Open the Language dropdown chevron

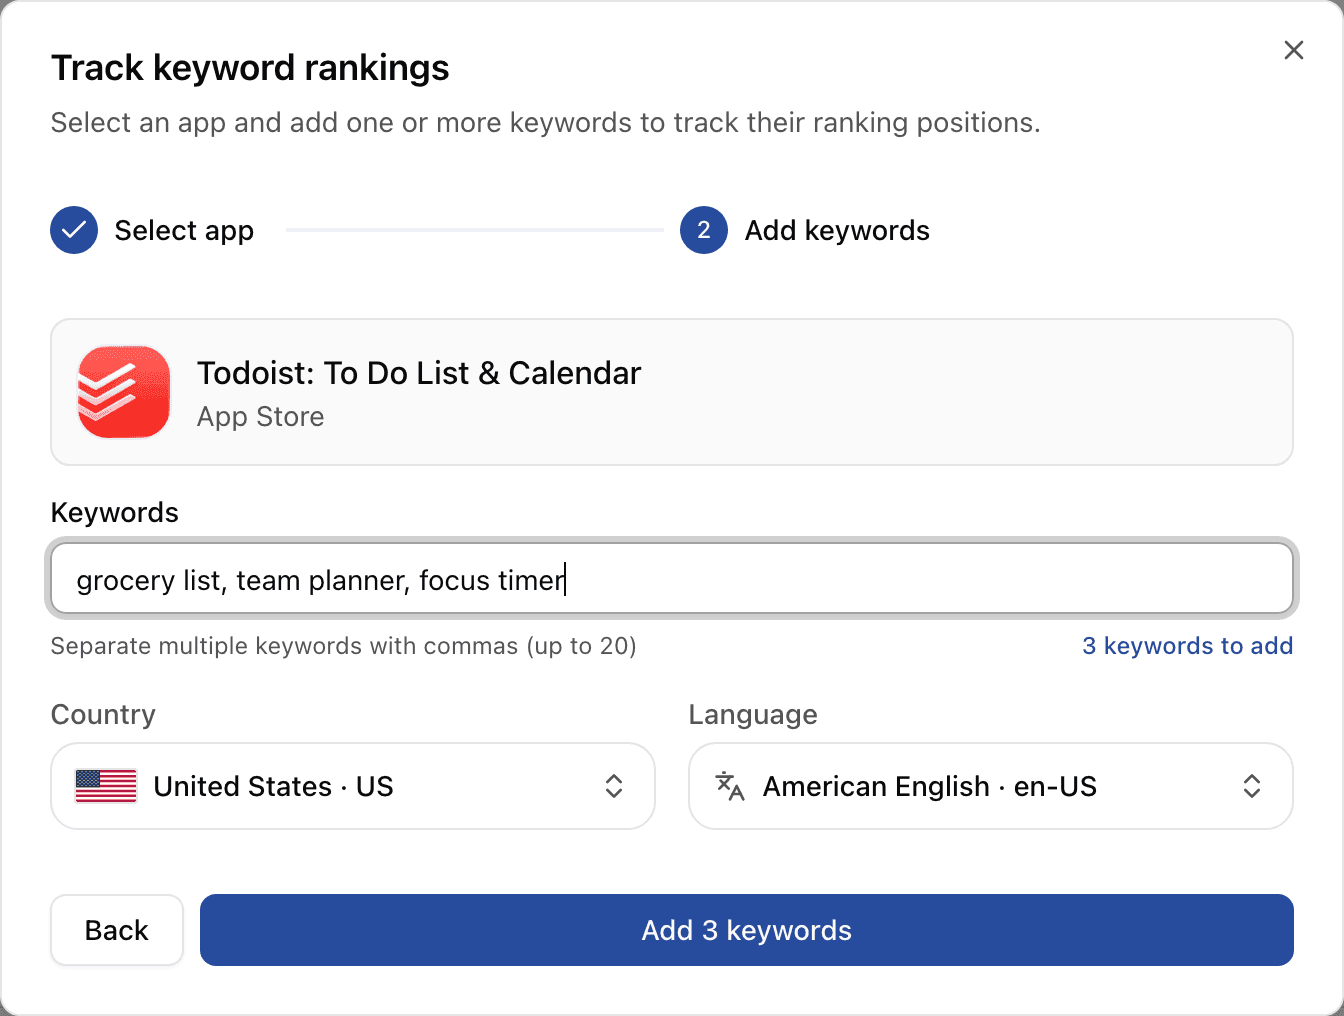[1252, 786]
